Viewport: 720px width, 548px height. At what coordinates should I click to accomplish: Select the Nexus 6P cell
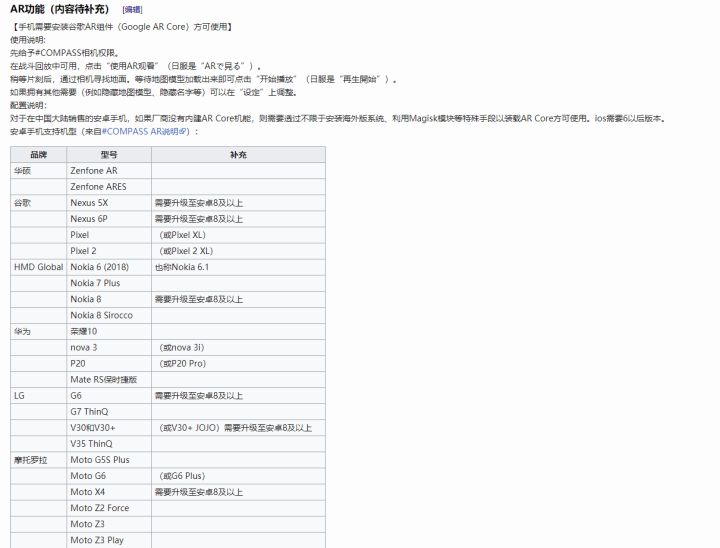109,219
